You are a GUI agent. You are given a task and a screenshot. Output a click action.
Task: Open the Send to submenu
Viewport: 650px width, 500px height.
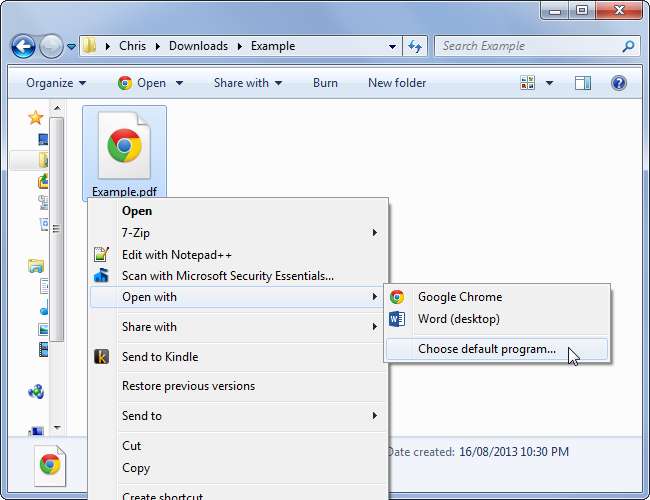[x=239, y=416]
